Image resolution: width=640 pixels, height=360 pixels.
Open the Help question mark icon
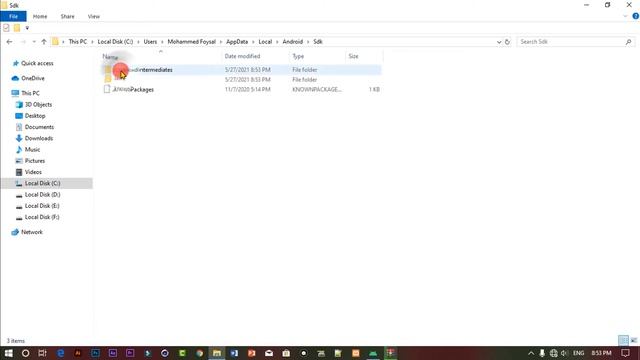[x=636, y=16]
